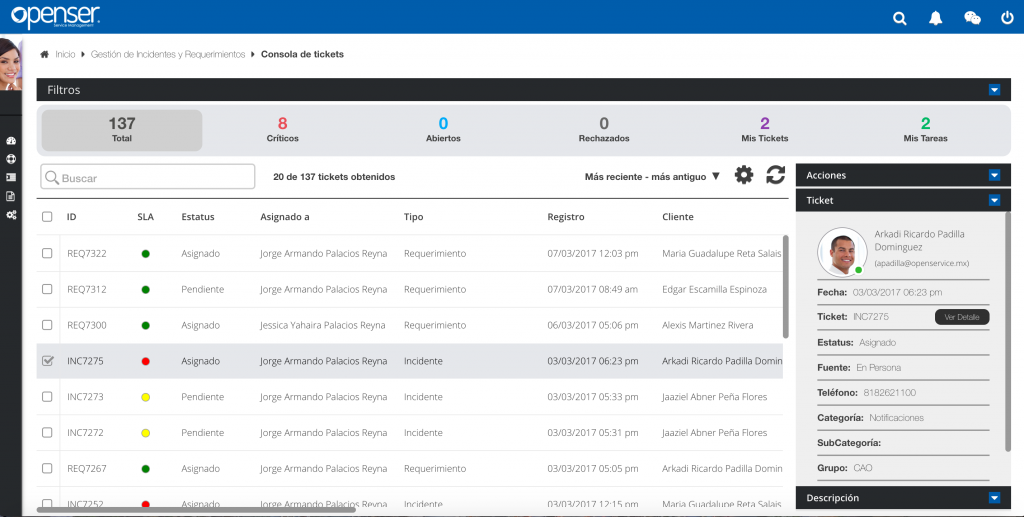Open the dashboard gauge in sidebar
The width and height of the screenshot is (1024, 517).
[11, 142]
